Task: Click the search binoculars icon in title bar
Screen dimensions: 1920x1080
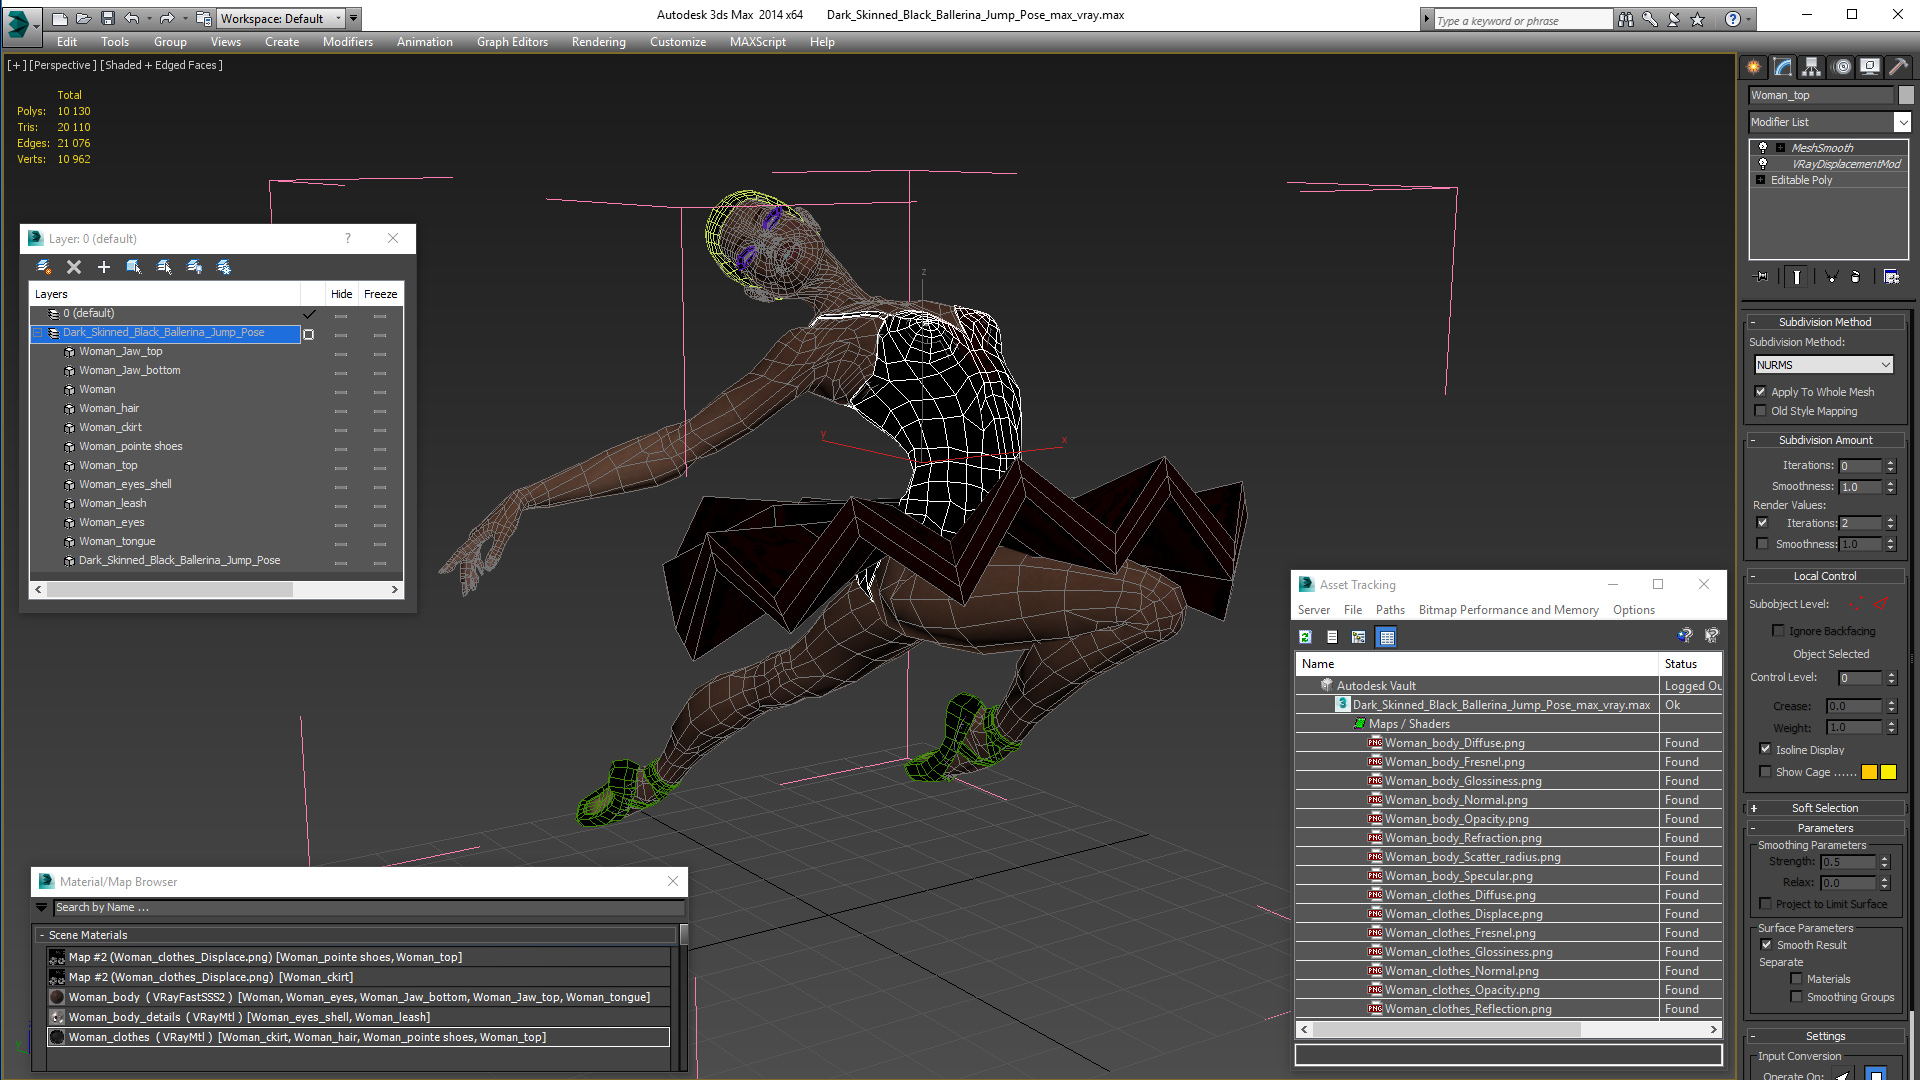Action: tap(1626, 19)
